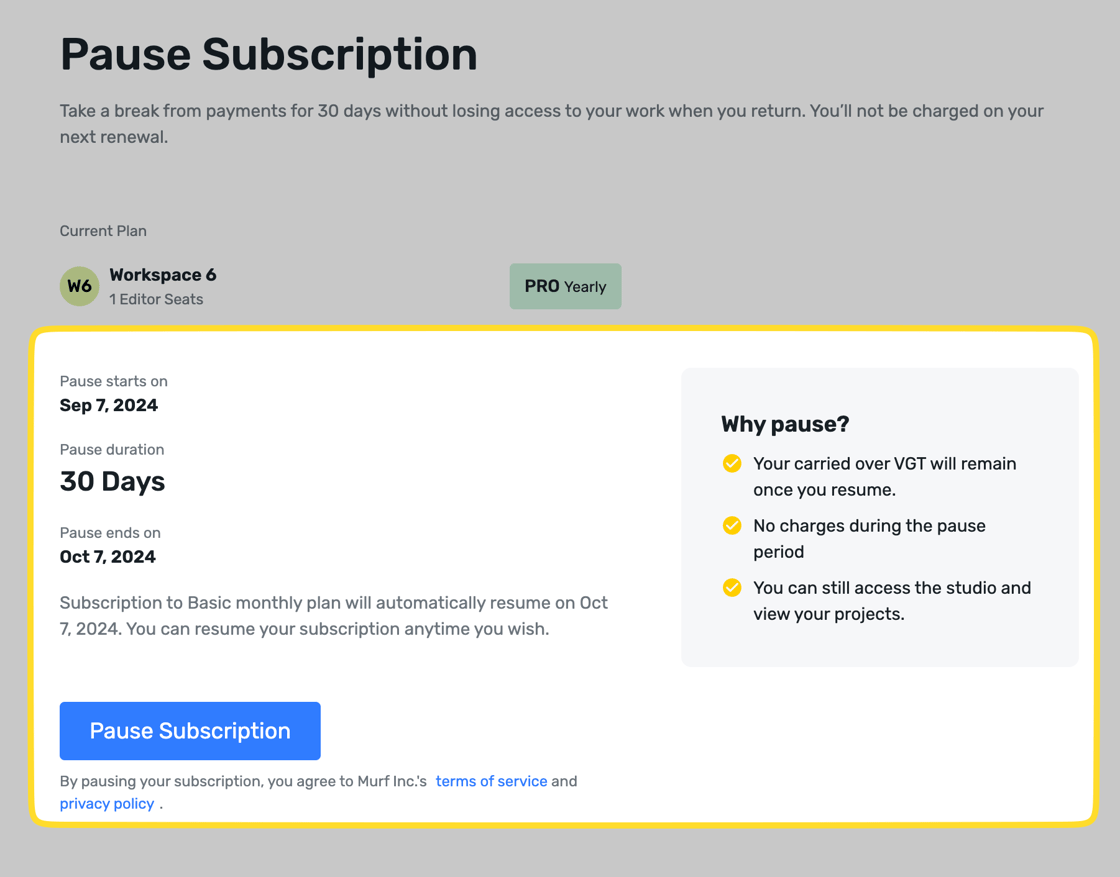
Task: Click the yellow checkmark beside carried over VGT
Action: [x=732, y=463]
